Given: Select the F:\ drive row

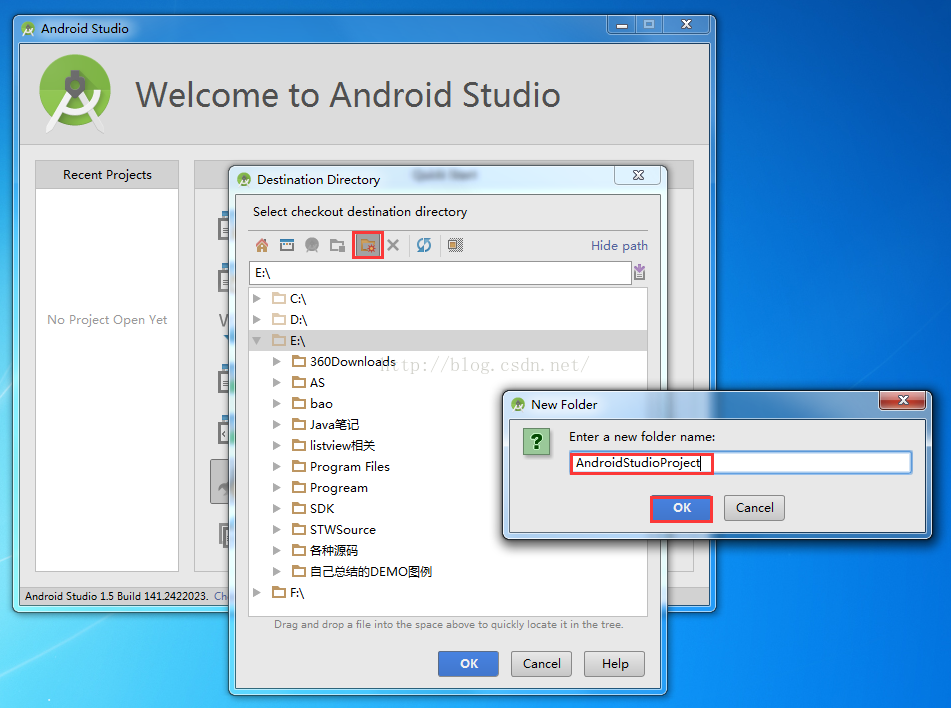Looking at the screenshot, I should point(448,592).
